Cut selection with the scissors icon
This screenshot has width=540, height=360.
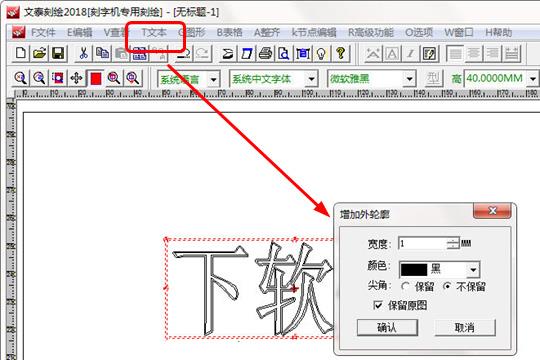[83, 53]
